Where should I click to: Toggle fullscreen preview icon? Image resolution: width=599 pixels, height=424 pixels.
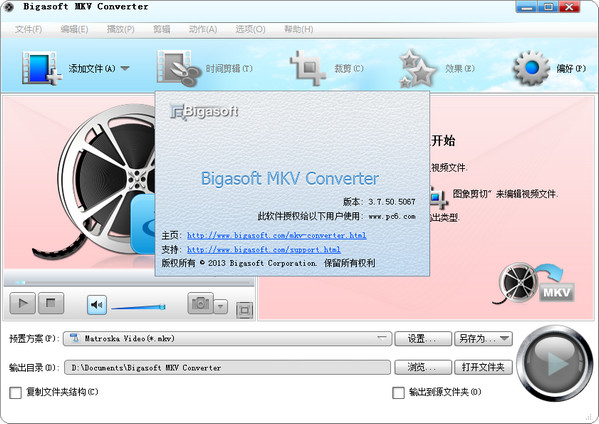244,310
